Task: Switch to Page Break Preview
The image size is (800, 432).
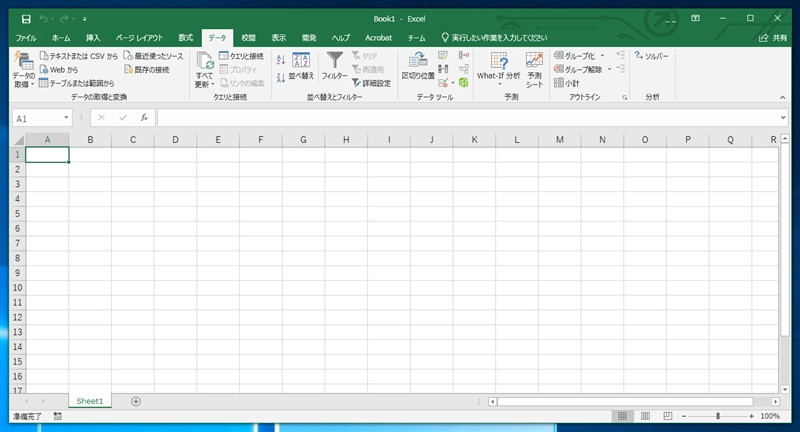Action: pos(667,416)
